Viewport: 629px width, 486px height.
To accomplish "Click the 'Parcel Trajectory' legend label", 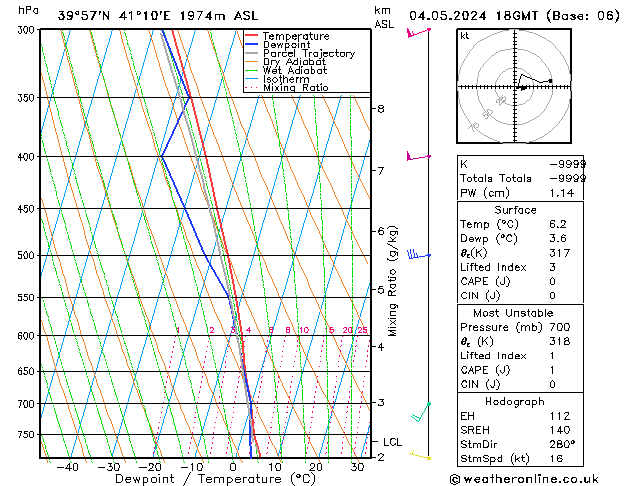I will click(309, 53).
